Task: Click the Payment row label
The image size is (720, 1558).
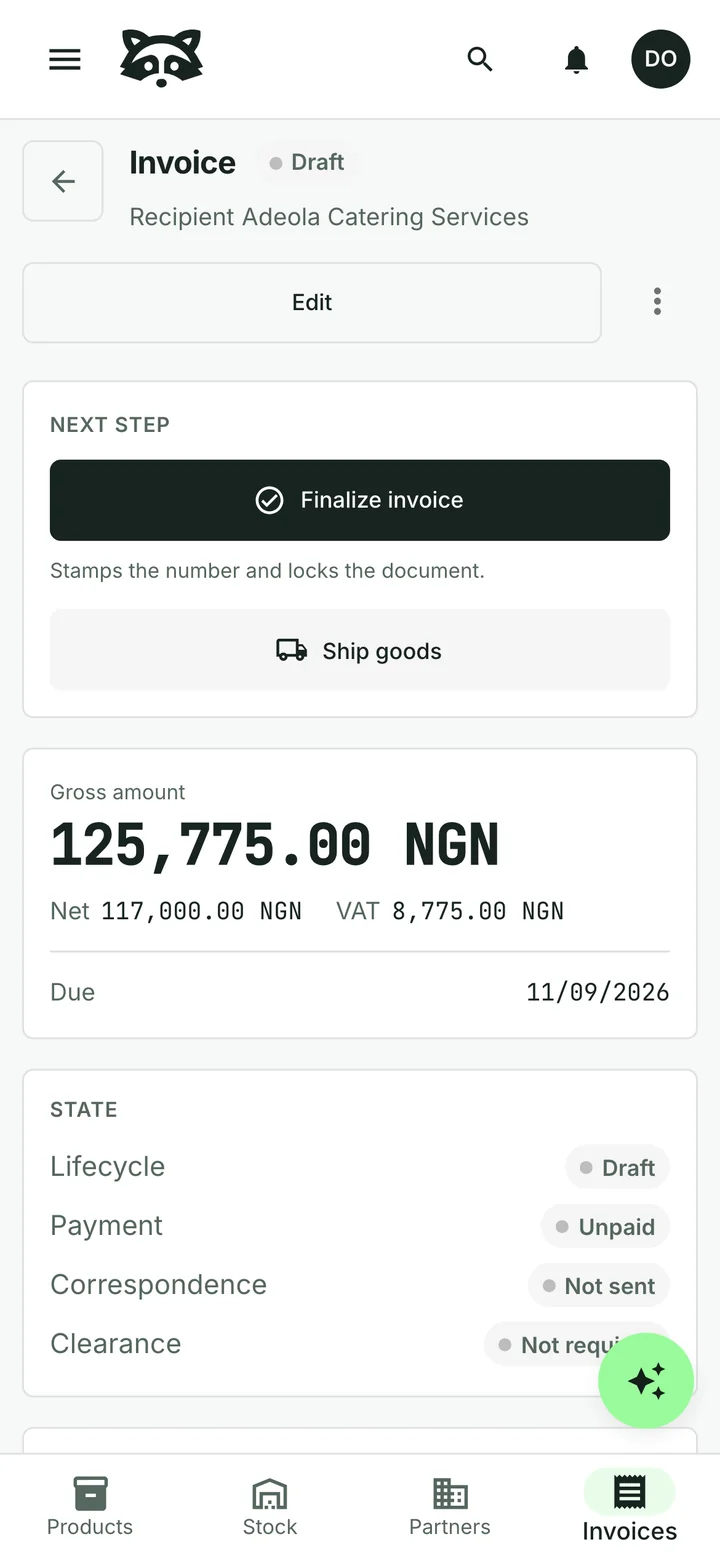Action: tap(106, 1226)
